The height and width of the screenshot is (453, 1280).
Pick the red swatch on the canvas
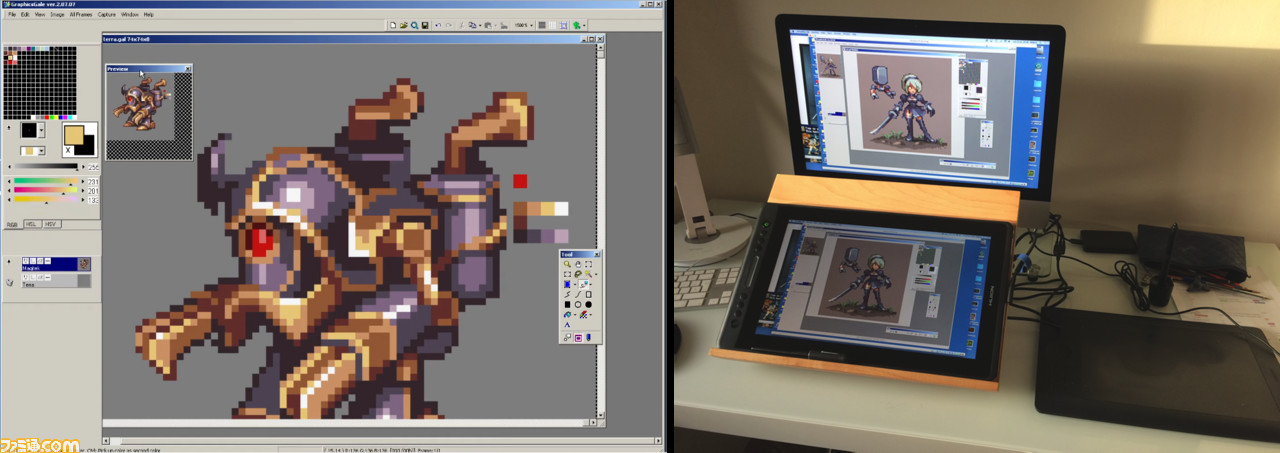coord(520,181)
